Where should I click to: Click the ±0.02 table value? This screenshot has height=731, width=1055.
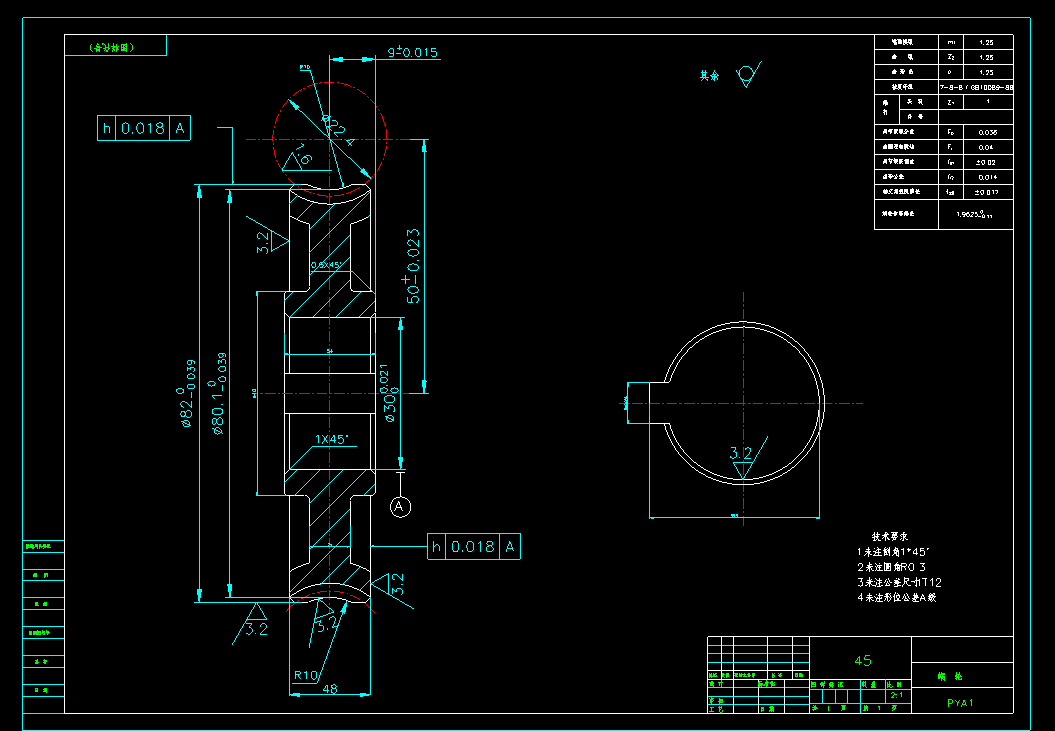coord(988,162)
